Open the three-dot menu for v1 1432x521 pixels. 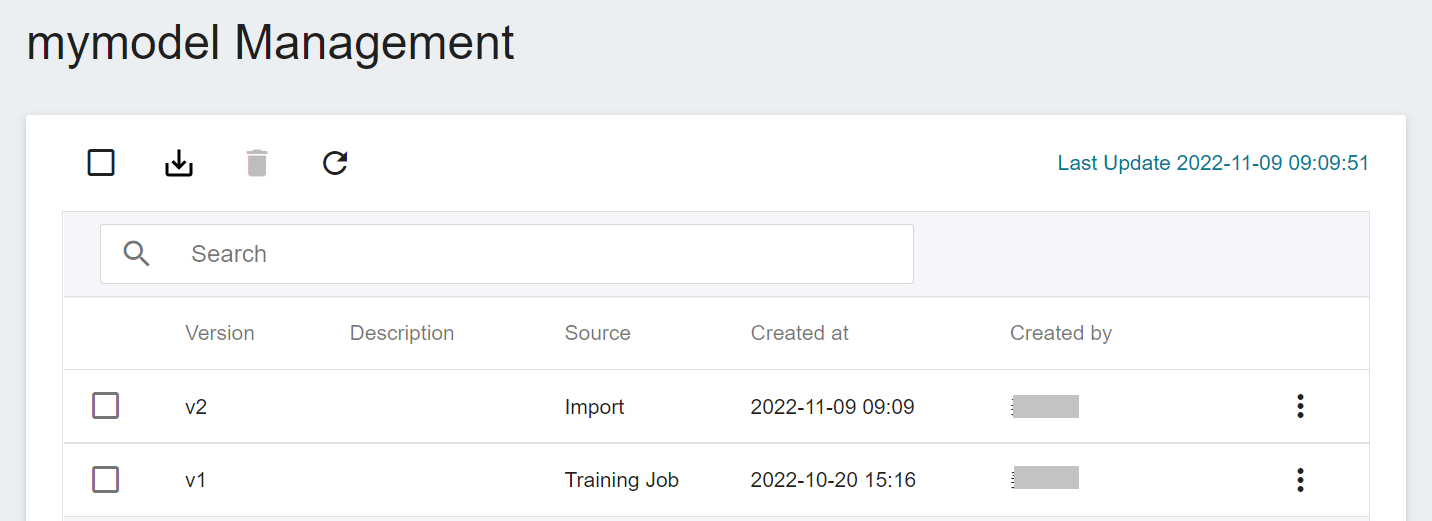click(x=1300, y=480)
